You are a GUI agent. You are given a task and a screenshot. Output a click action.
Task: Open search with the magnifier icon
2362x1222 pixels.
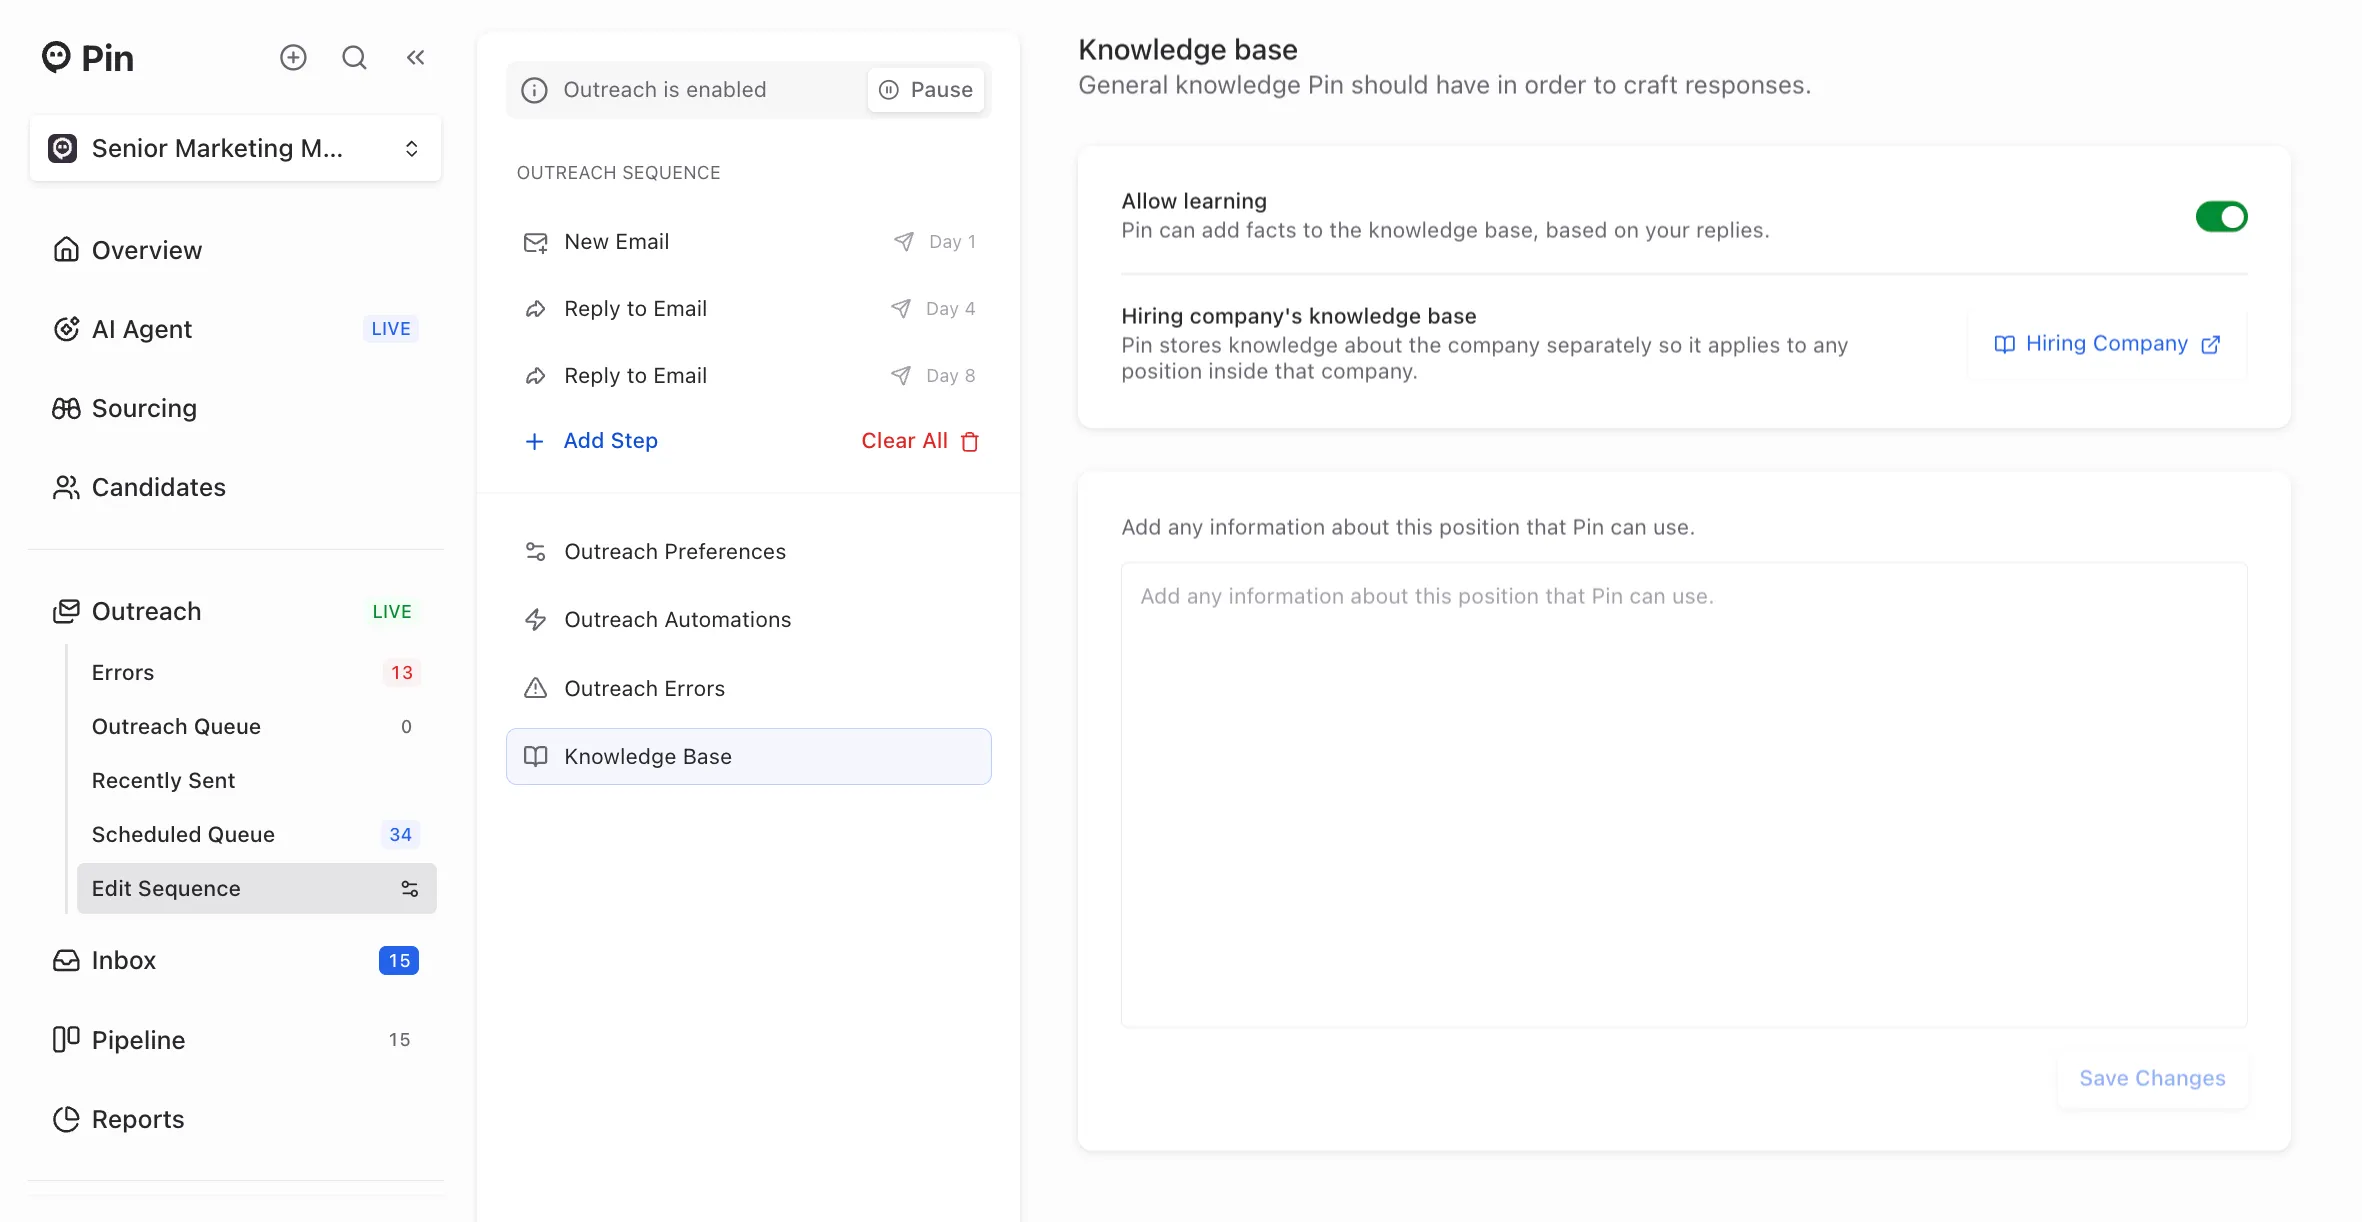click(x=354, y=57)
